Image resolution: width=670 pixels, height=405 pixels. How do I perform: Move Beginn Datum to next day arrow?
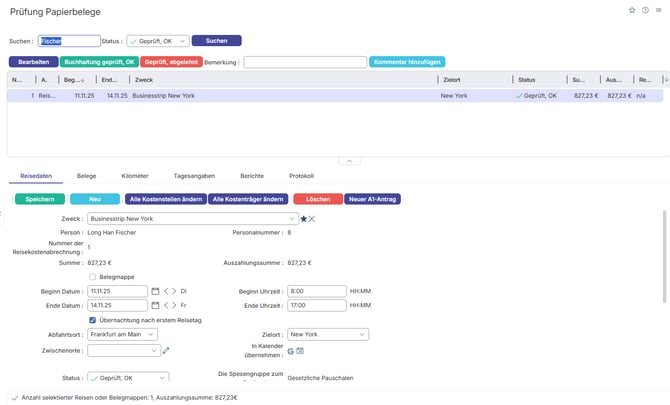point(173,291)
